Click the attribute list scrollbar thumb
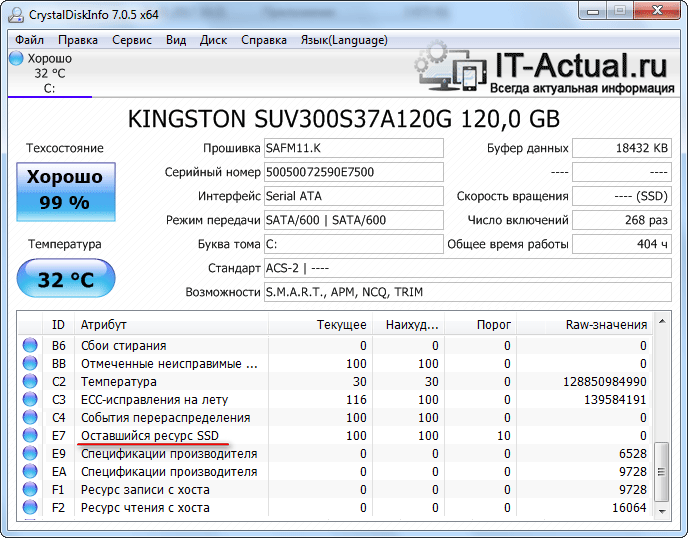 pos(662,472)
